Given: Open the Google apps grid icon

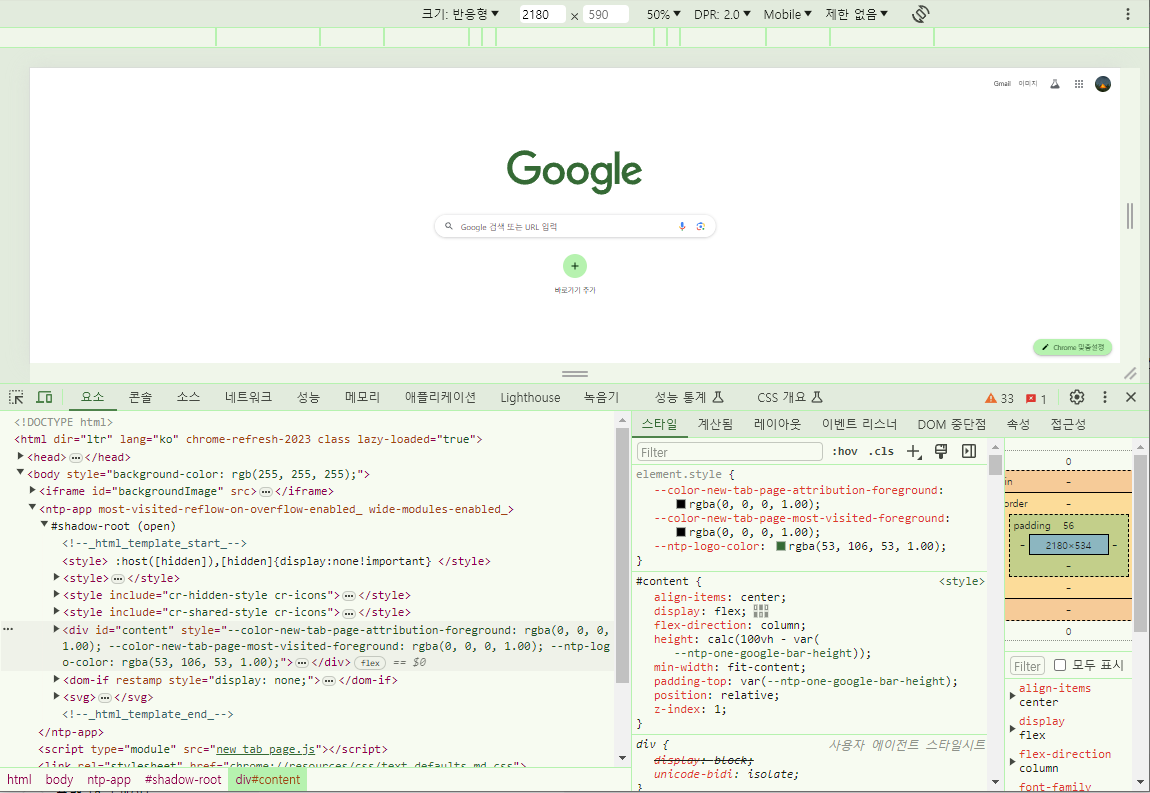Looking at the screenshot, I should (1079, 84).
